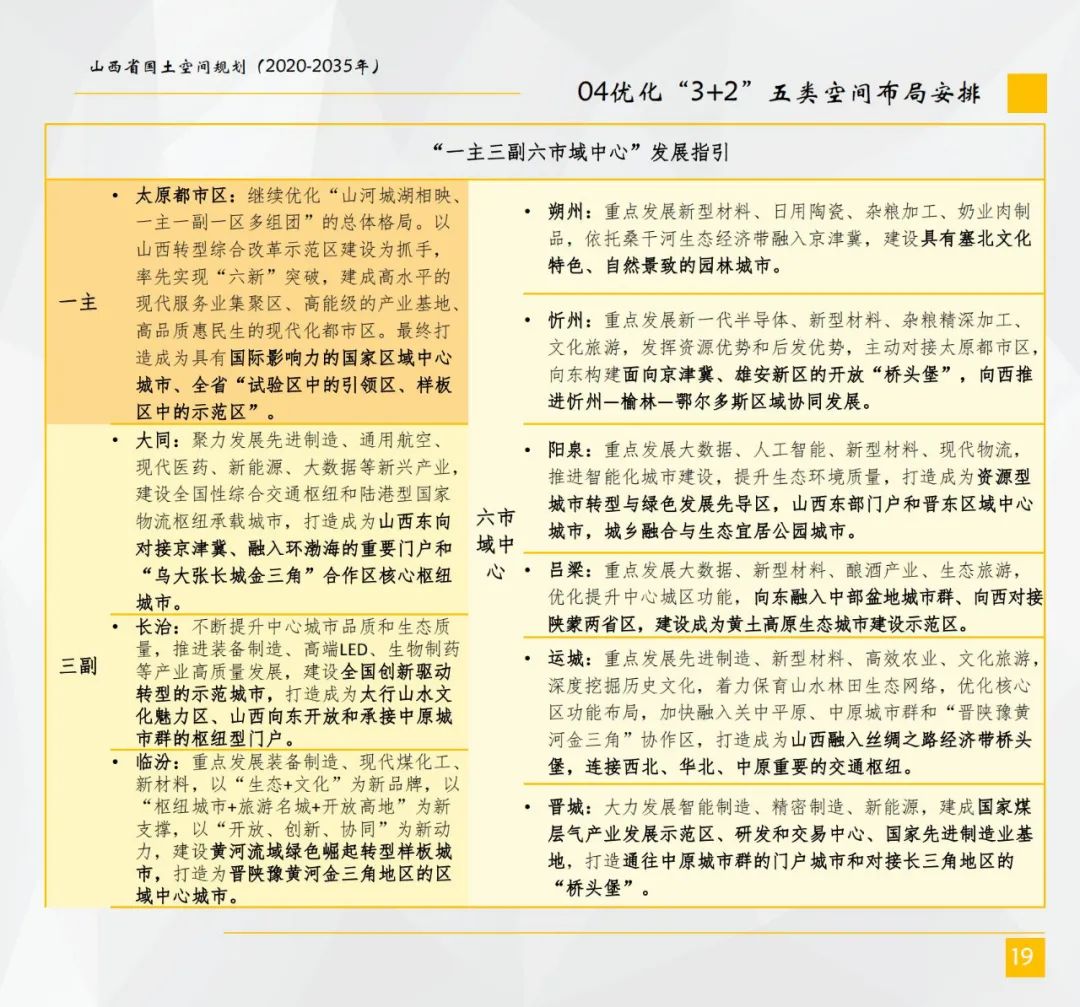This screenshot has width=1080, height=1007.
Task: Click the '吕梁' entry heading
Action: [566, 570]
